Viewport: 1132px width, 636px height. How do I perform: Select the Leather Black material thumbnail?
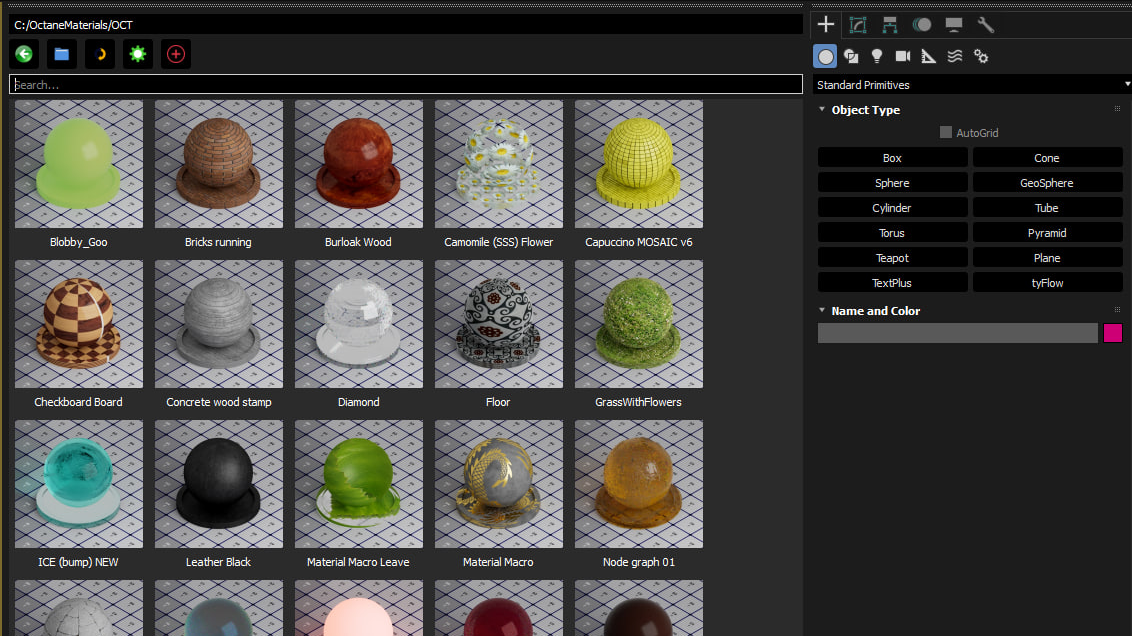[x=218, y=485]
